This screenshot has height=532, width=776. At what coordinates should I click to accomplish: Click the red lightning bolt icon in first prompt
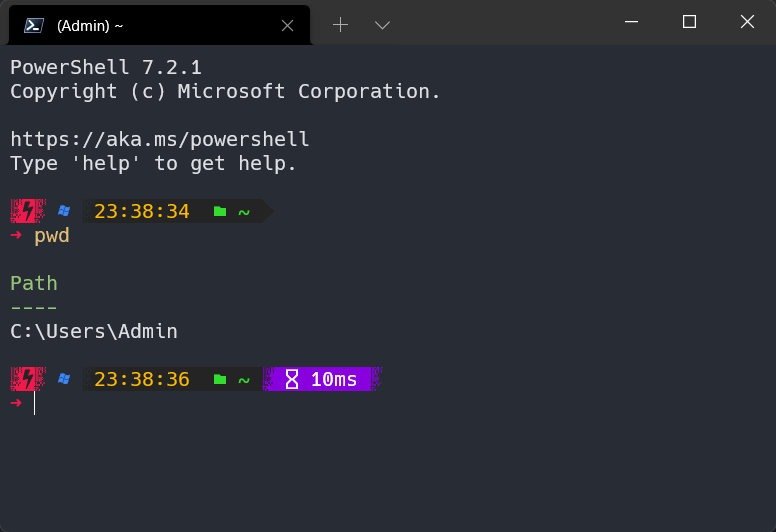click(28, 211)
